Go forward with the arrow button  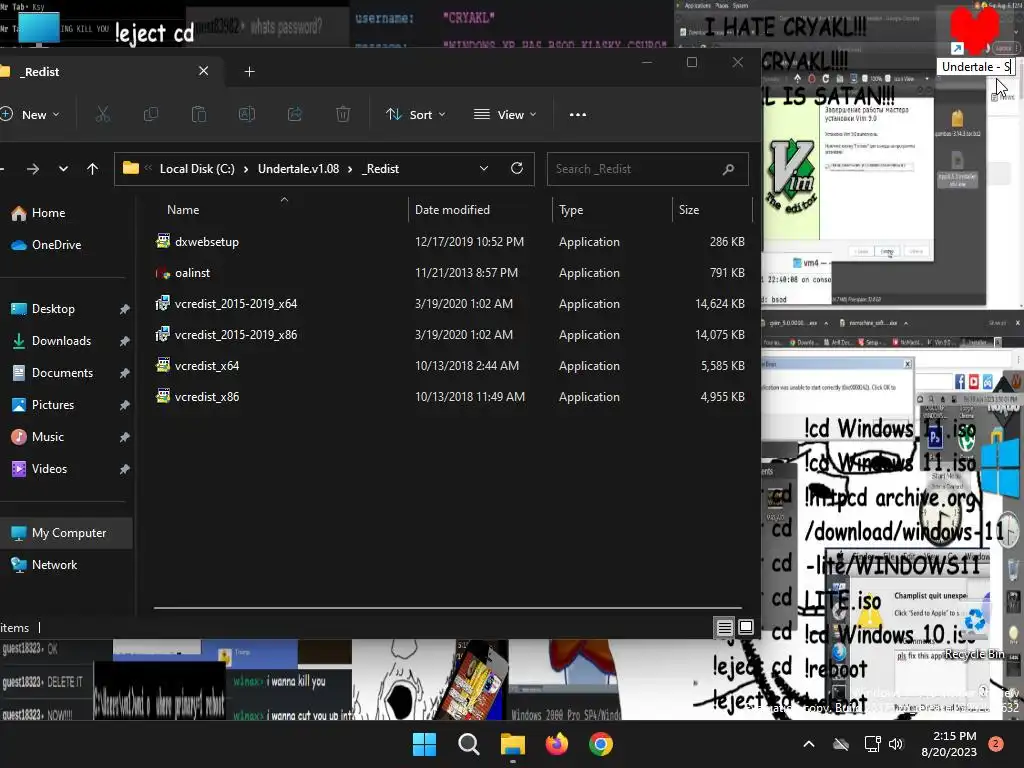pos(33,169)
